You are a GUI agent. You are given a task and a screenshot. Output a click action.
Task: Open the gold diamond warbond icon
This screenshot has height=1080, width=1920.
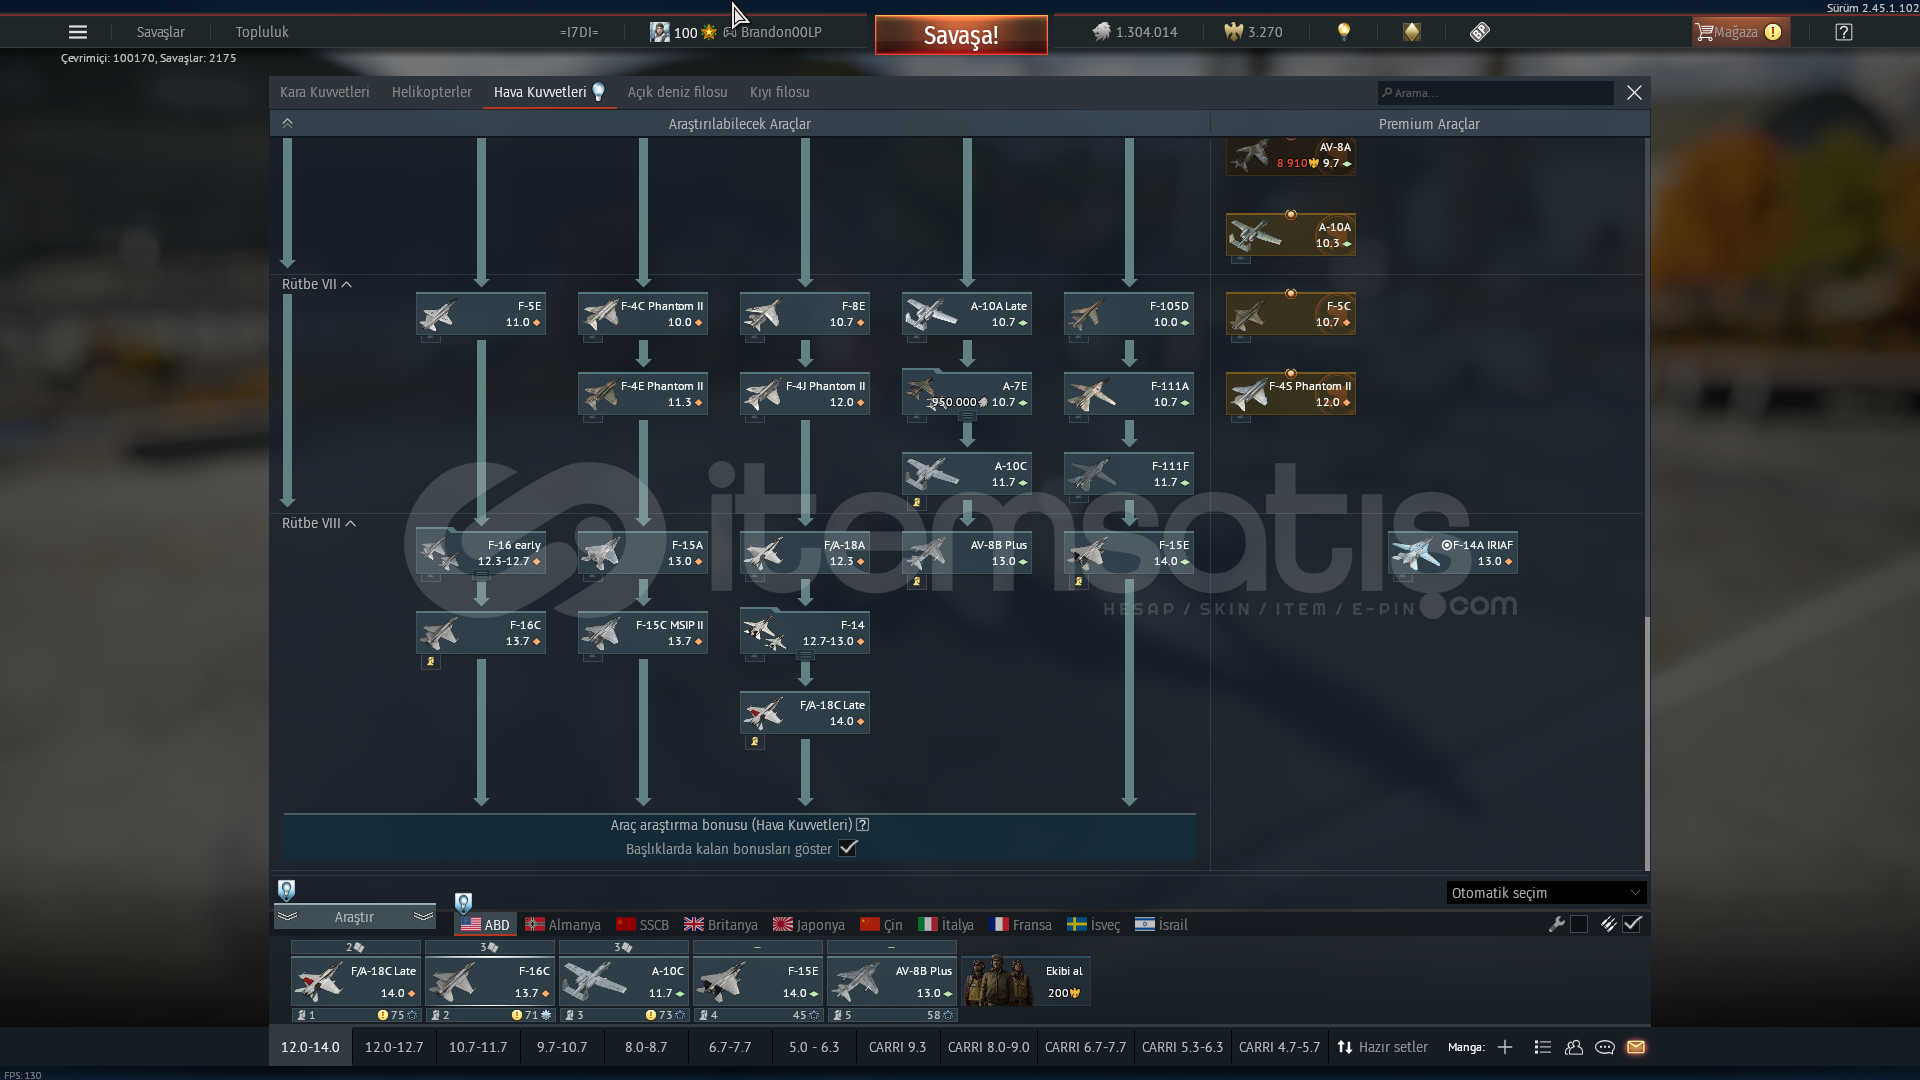1411,32
